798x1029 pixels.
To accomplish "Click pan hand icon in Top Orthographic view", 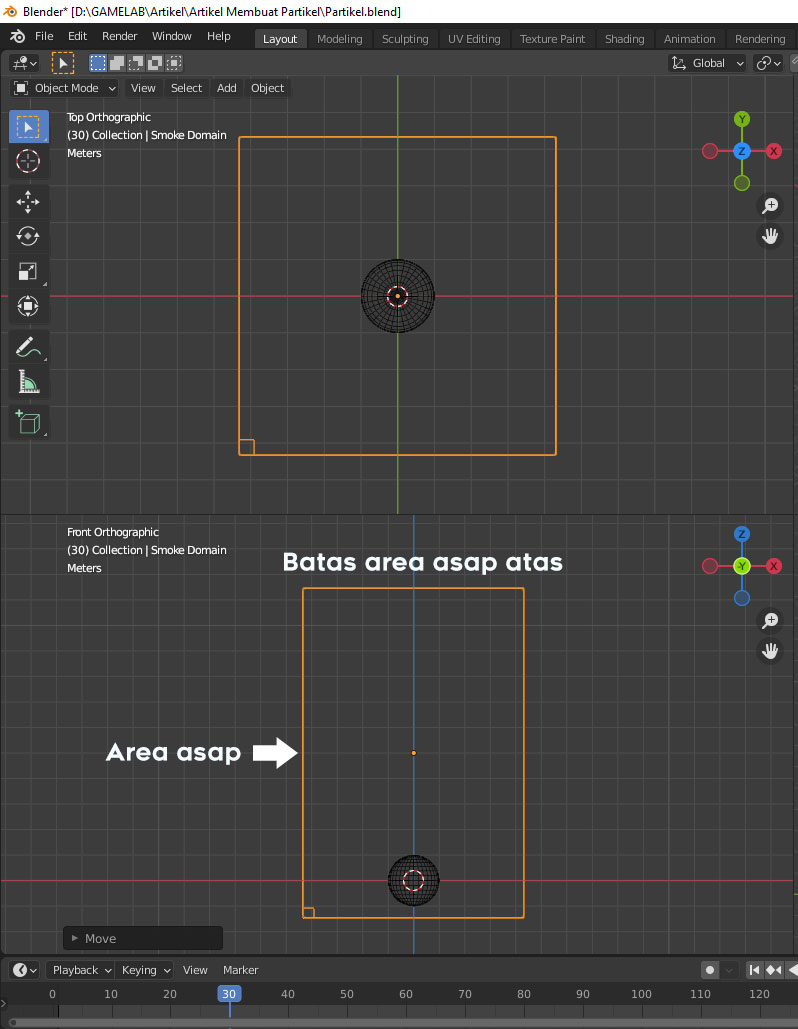I will pos(770,236).
